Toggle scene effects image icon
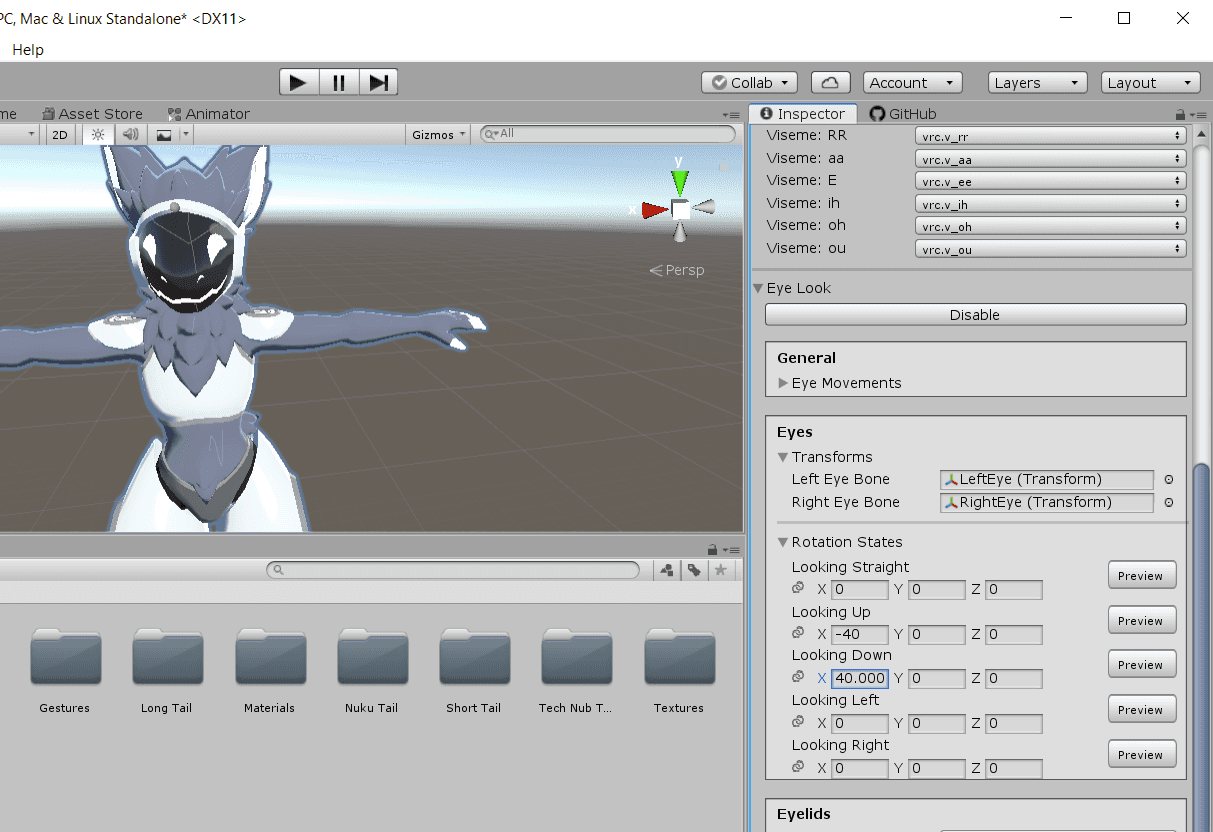The height and width of the screenshot is (832, 1213). (163, 135)
